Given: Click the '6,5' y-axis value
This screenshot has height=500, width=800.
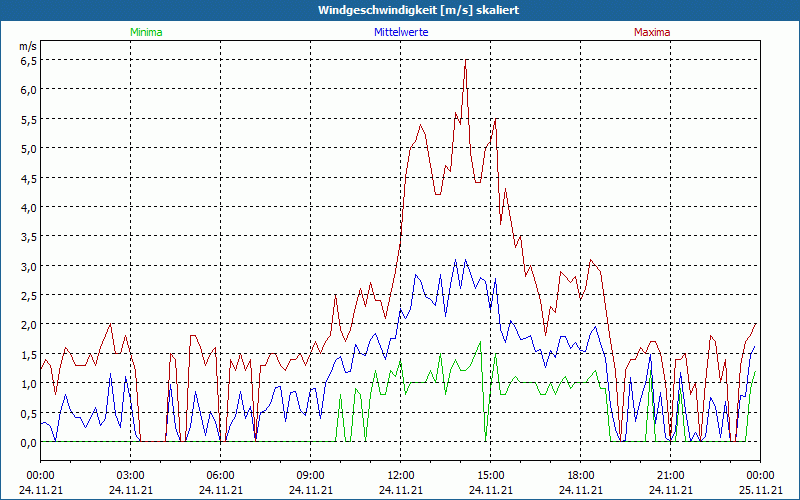Looking at the screenshot, I should coord(29,61).
